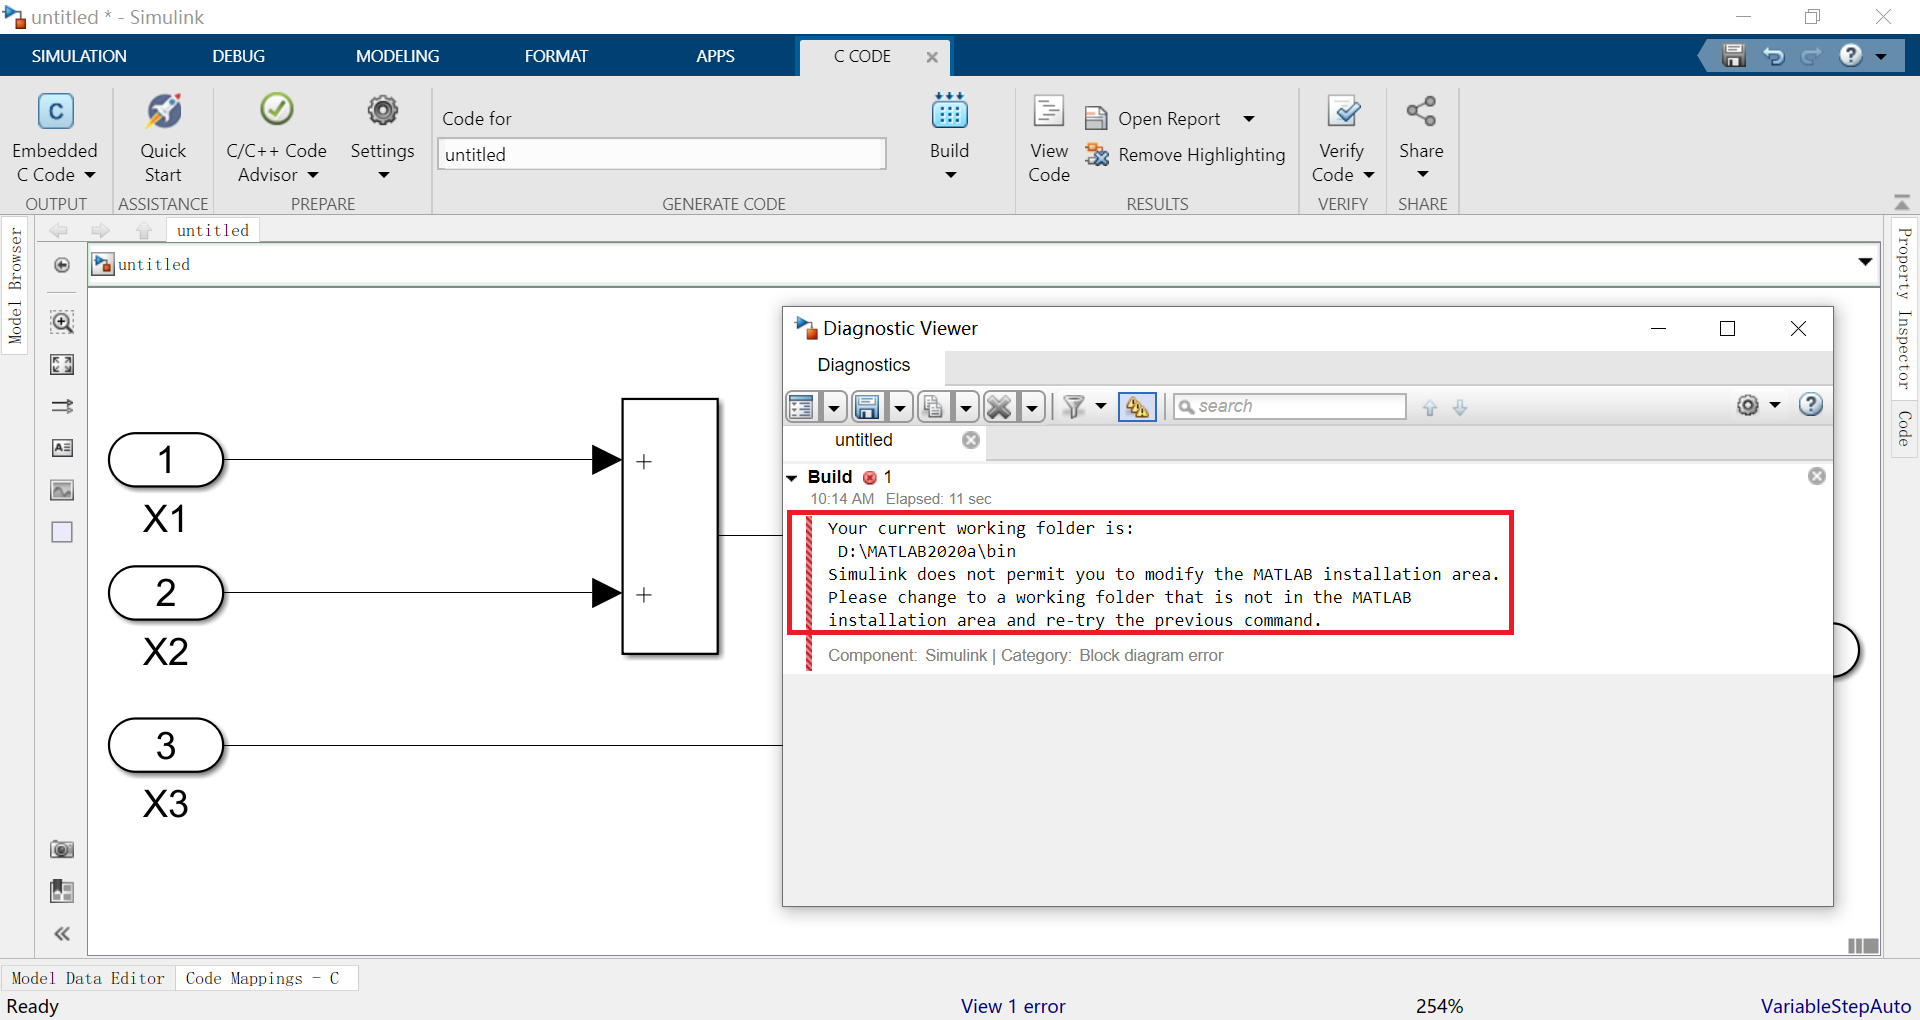Screen dimensions: 1920x1020
Task: Close the C CODE tab
Action: click(x=932, y=57)
